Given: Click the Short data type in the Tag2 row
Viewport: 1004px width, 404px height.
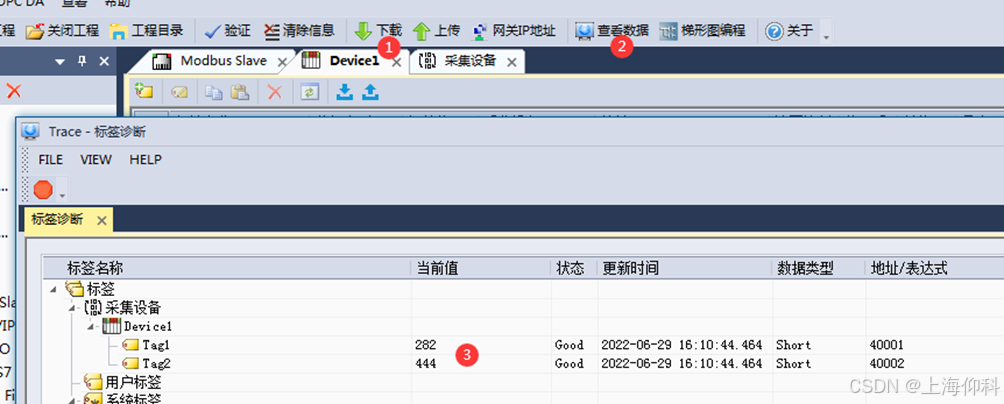Looking at the screenshot, I should click(x=793, y=364).
